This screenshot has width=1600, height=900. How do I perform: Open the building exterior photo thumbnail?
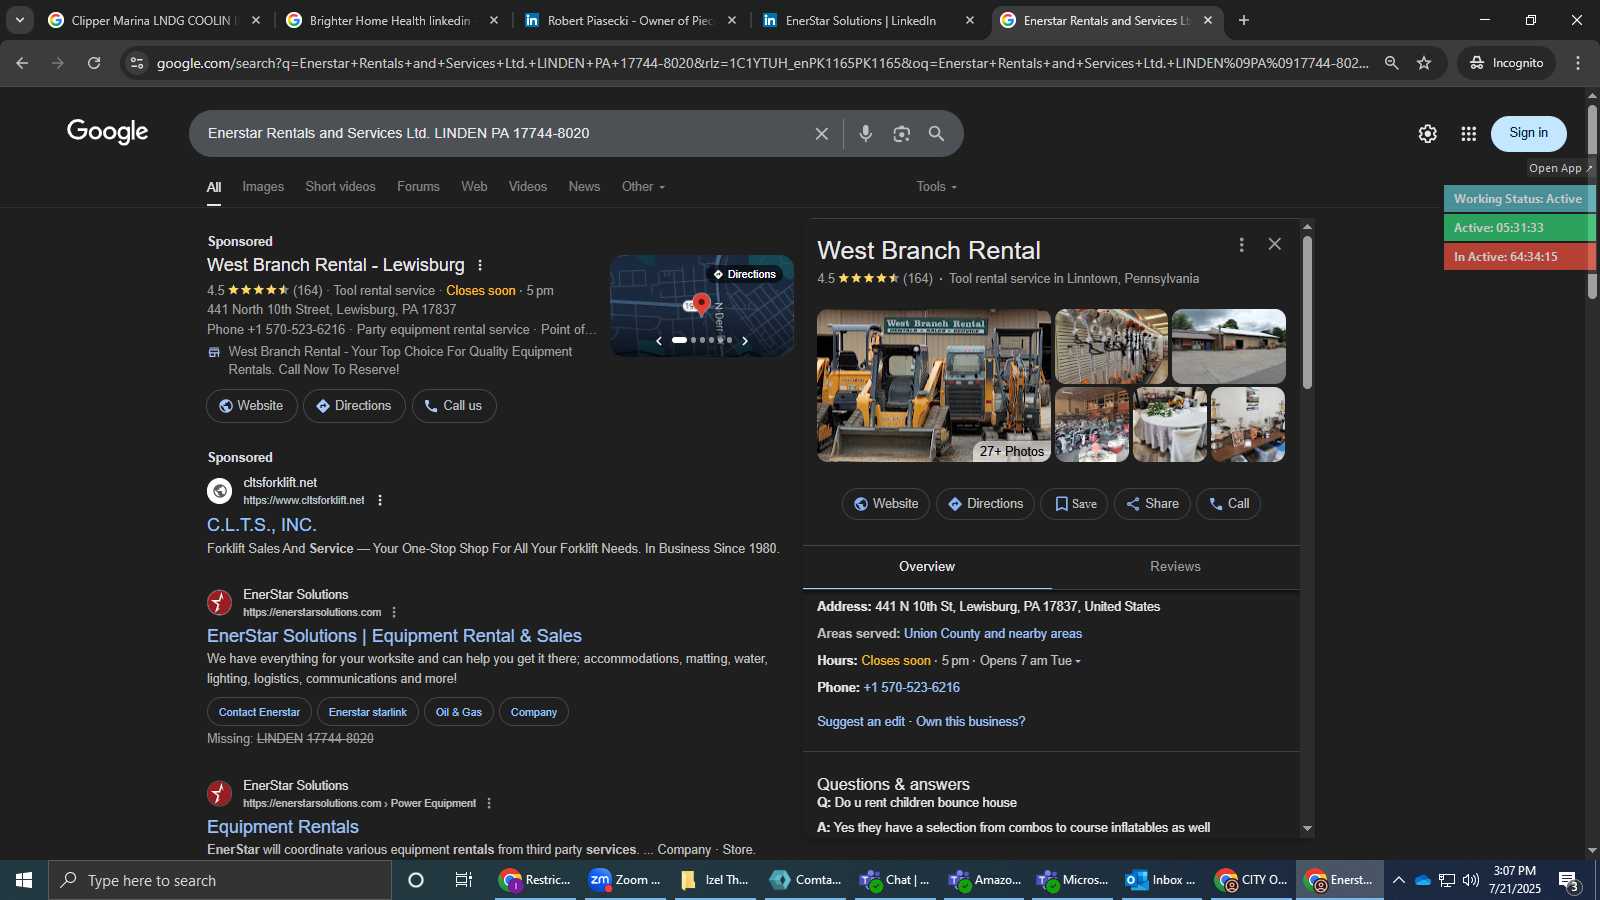tap(1229, 346)
